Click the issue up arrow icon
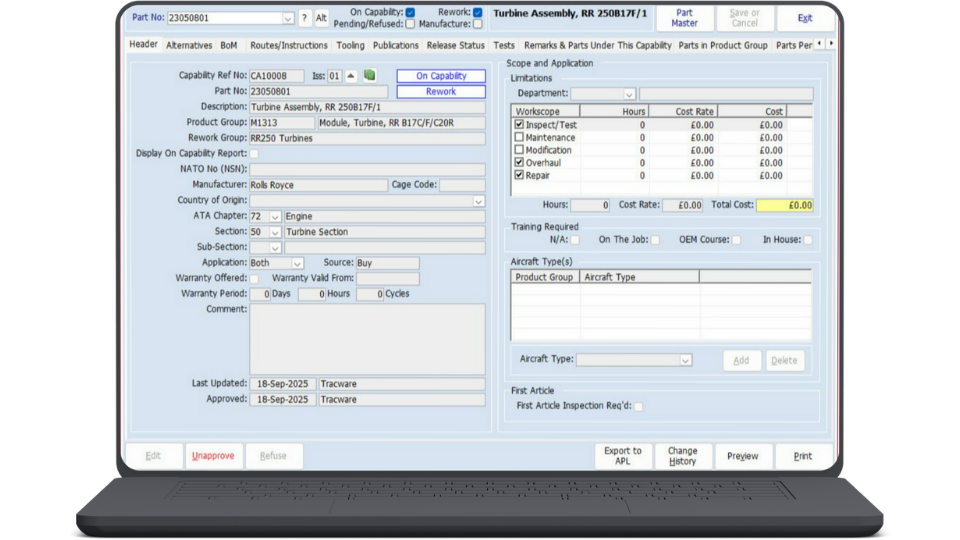Image resolution: width=960 pixels, height=540 pixels. (x=351, y=76)
